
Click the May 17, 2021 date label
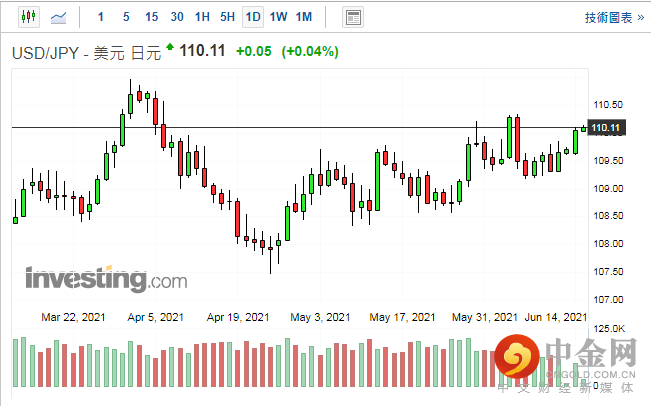click(402, 318)
